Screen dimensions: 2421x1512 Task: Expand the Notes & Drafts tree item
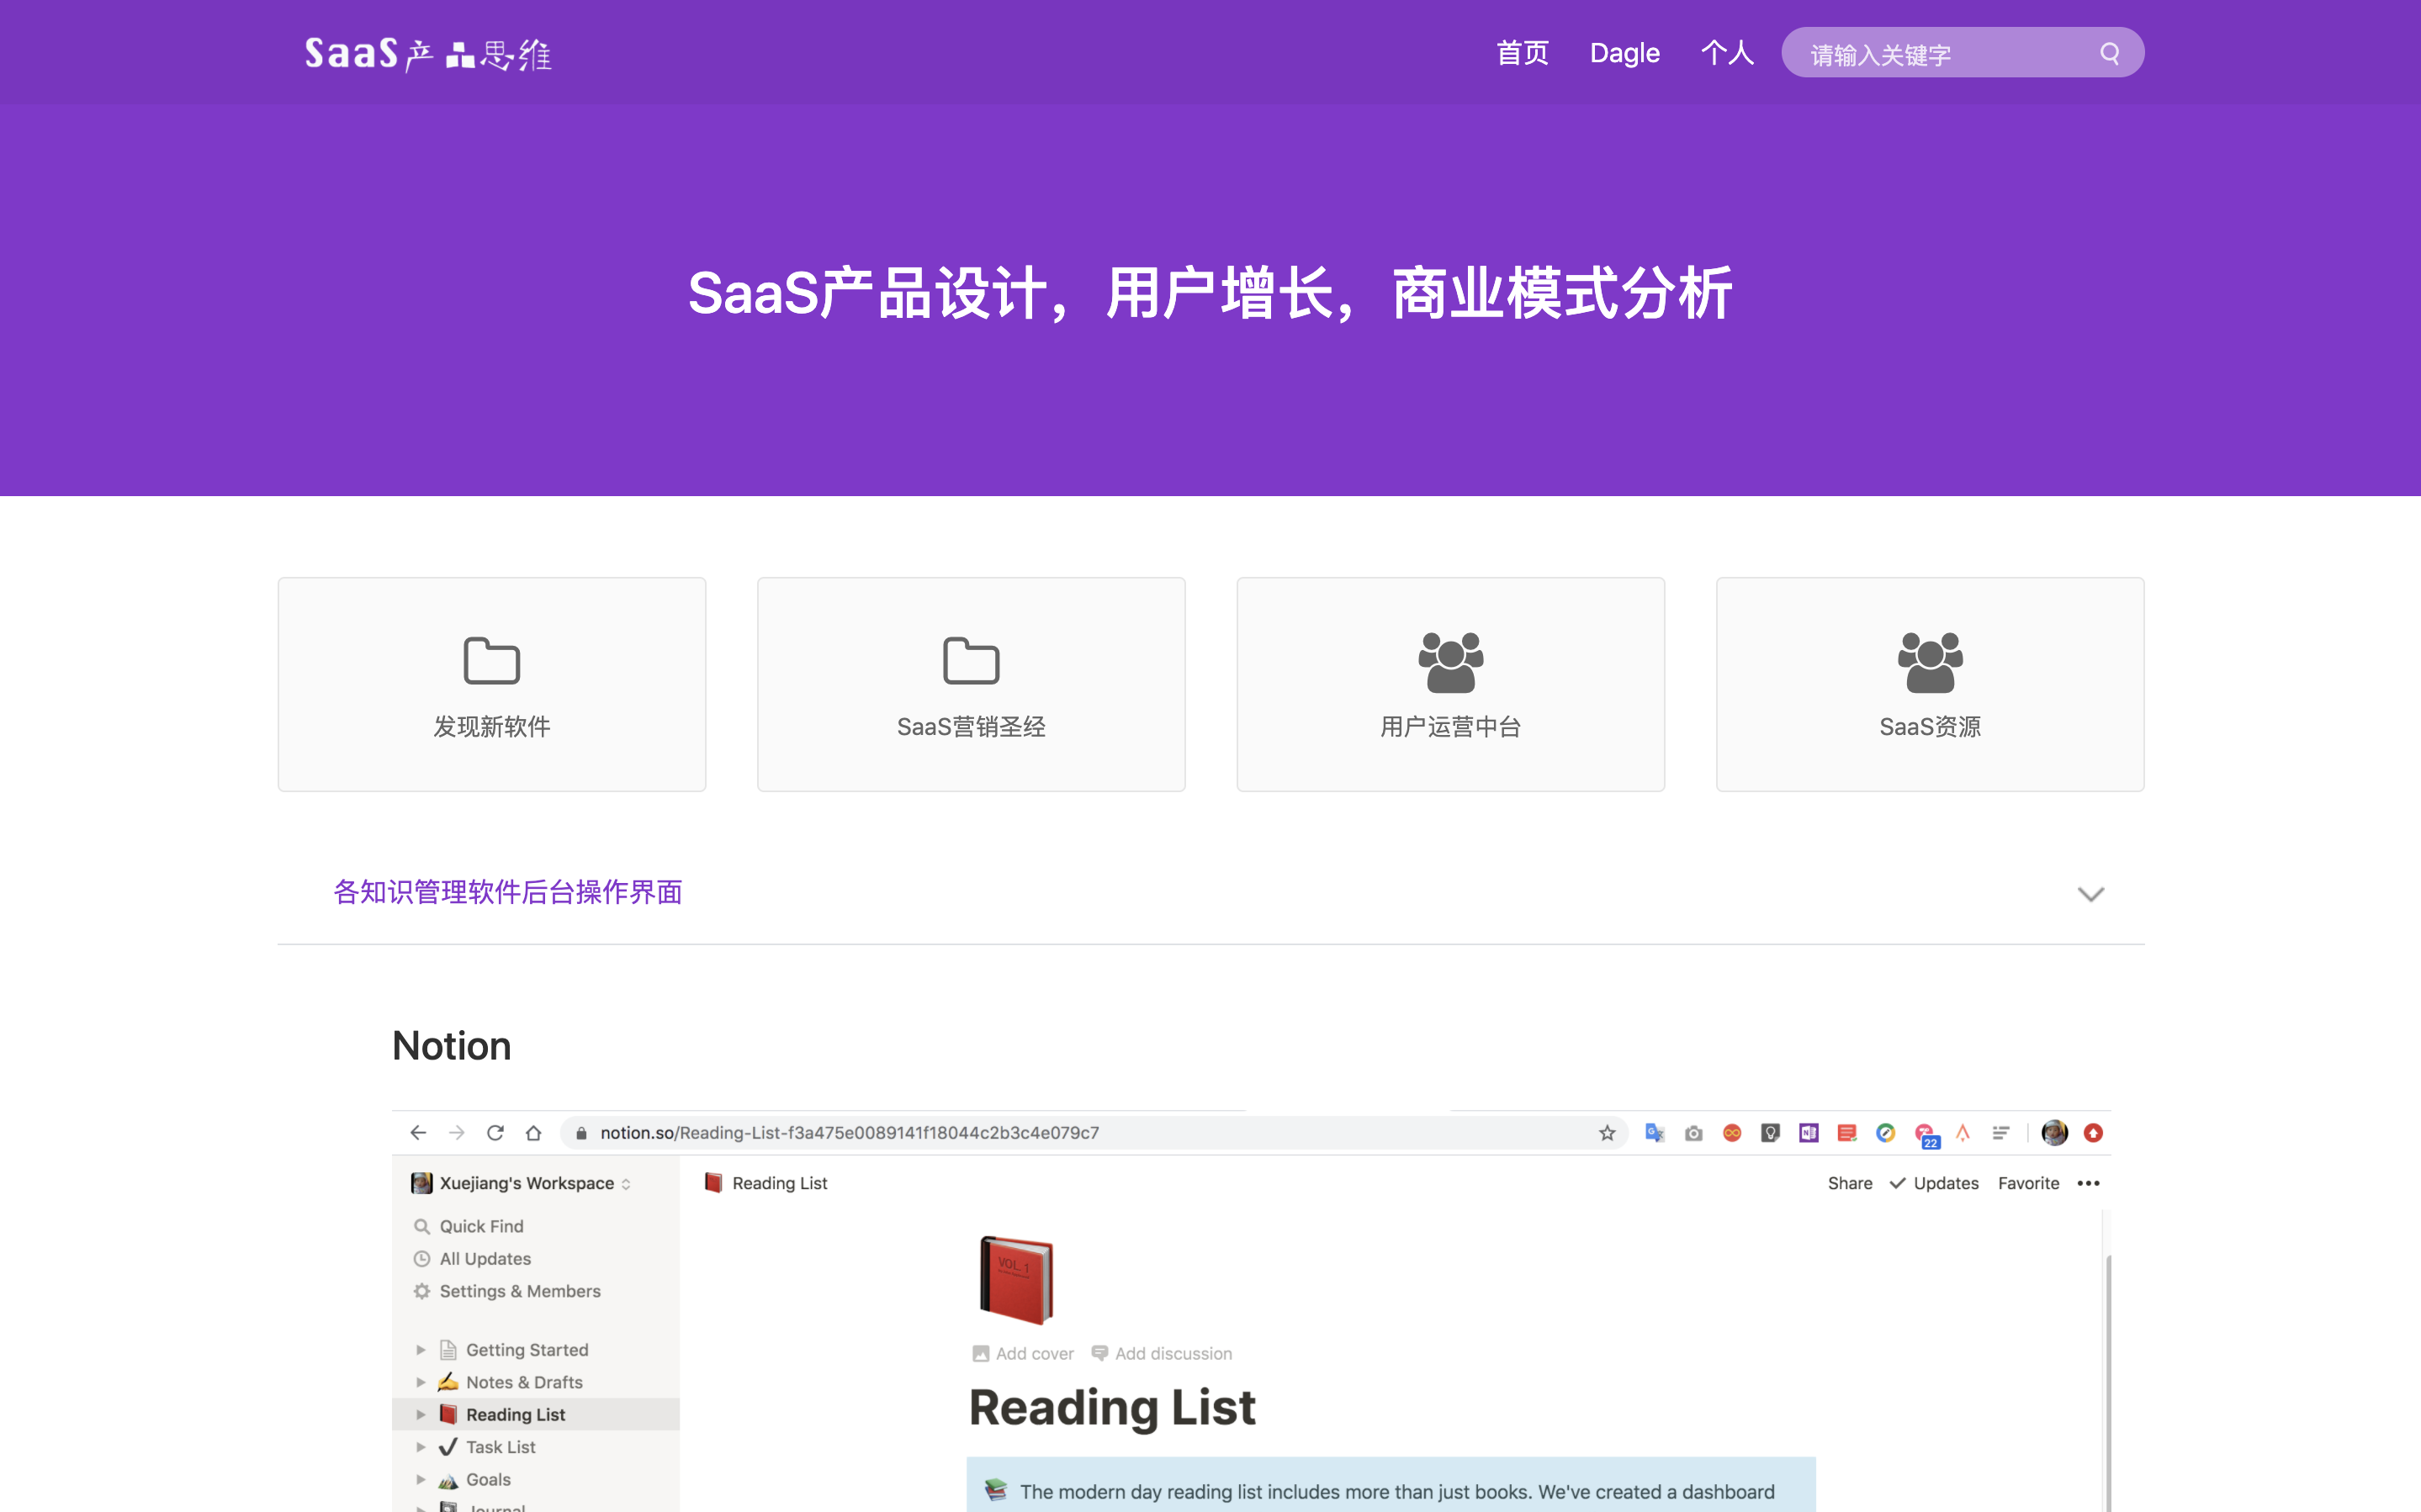pyautogui.click(x=421, y=1382)
